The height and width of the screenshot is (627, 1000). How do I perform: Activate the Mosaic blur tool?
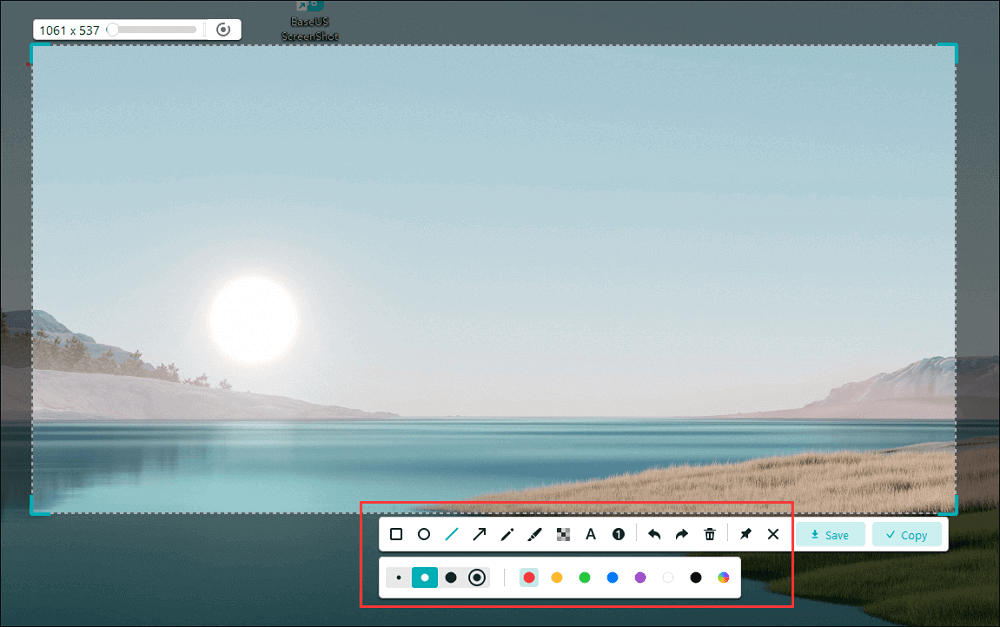coord(562,534)
